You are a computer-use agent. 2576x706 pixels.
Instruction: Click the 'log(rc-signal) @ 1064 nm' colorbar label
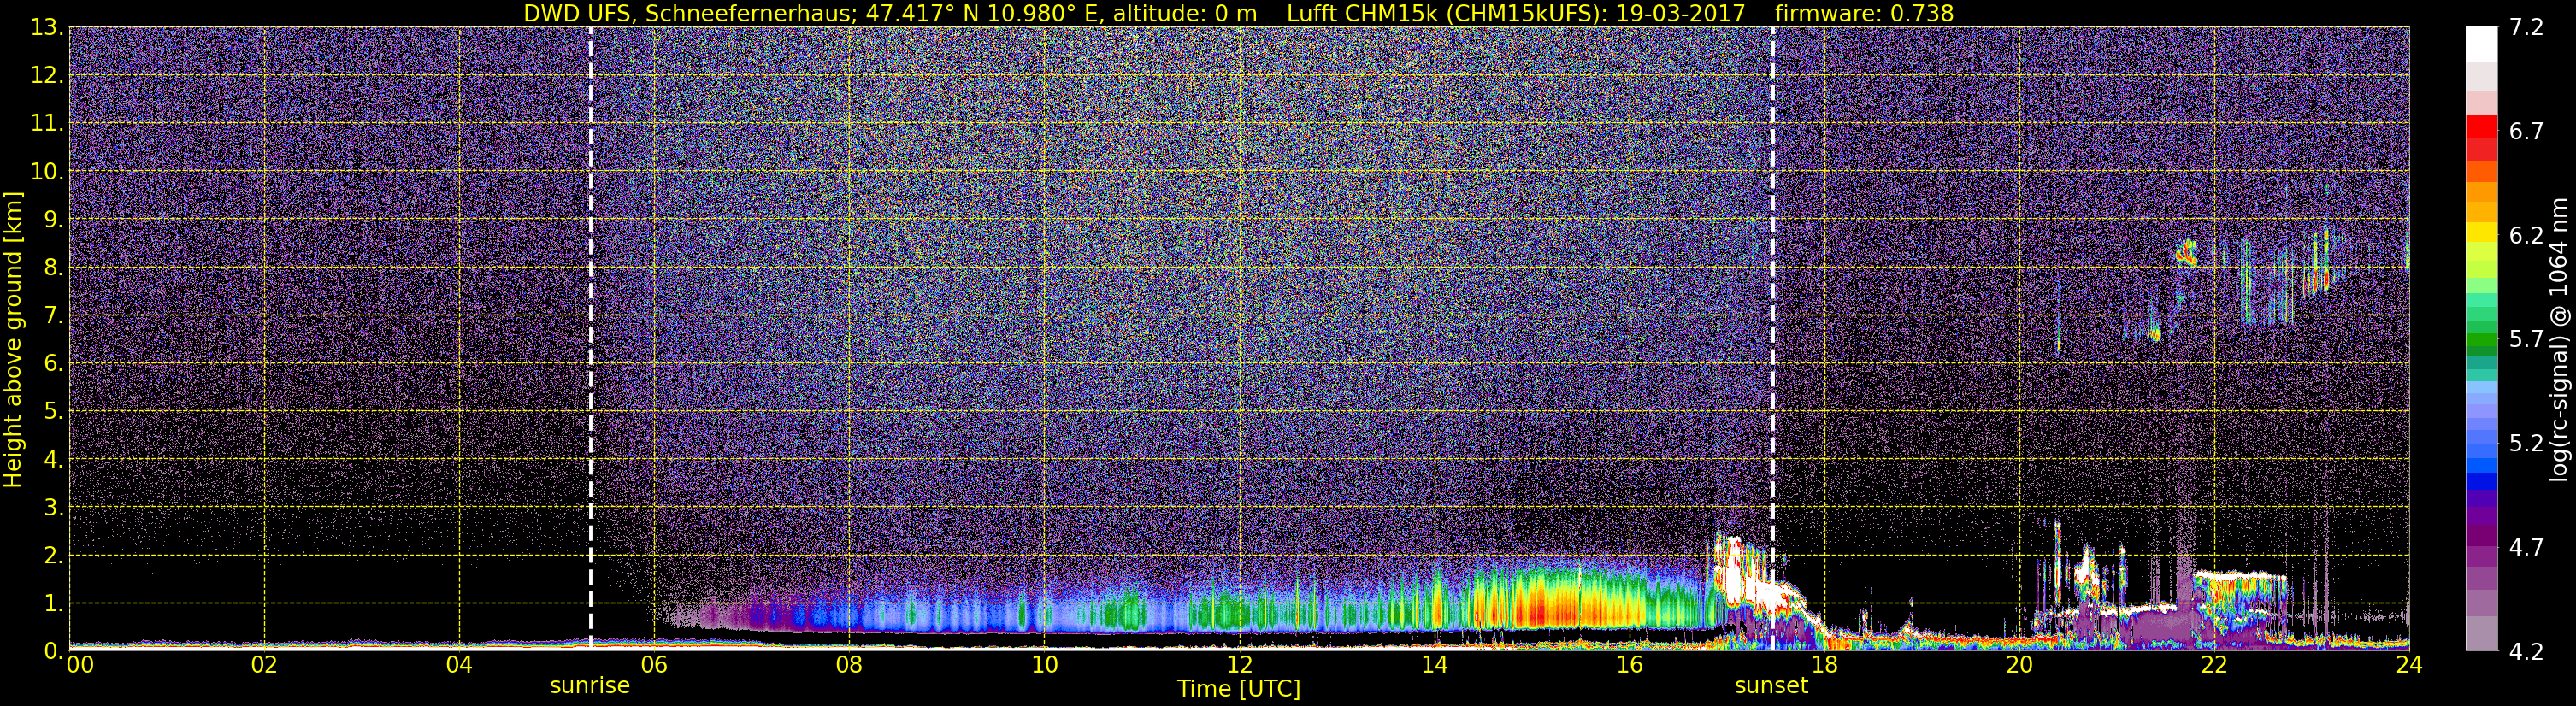click(x=2561, y=339)
